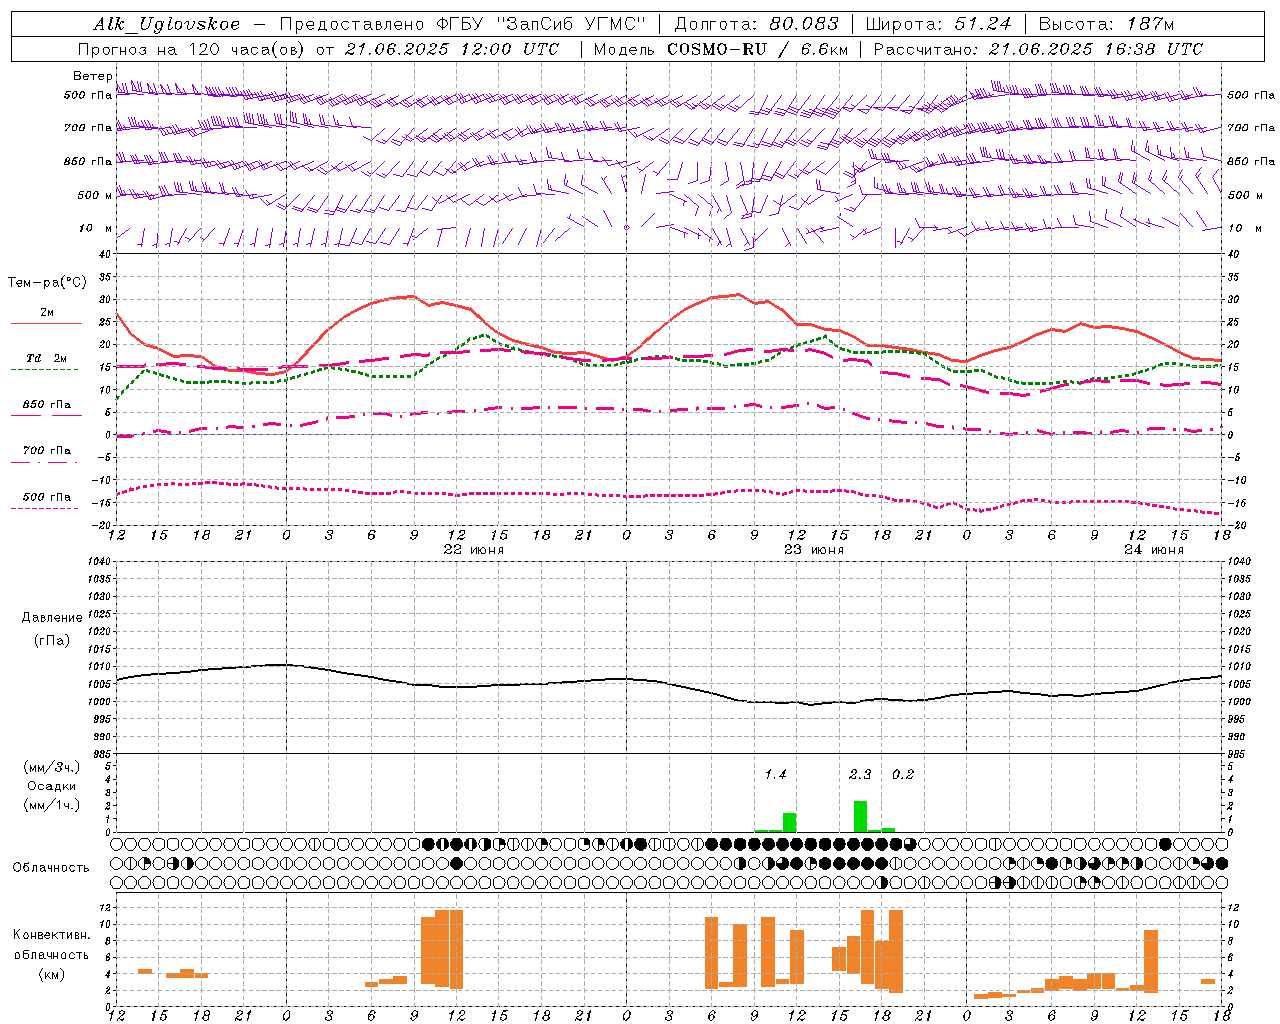Click the 850 гПа temperature legend label
Viewport: 1280px width, 1024px height.
pyautogui.click(x=47, y=405)
